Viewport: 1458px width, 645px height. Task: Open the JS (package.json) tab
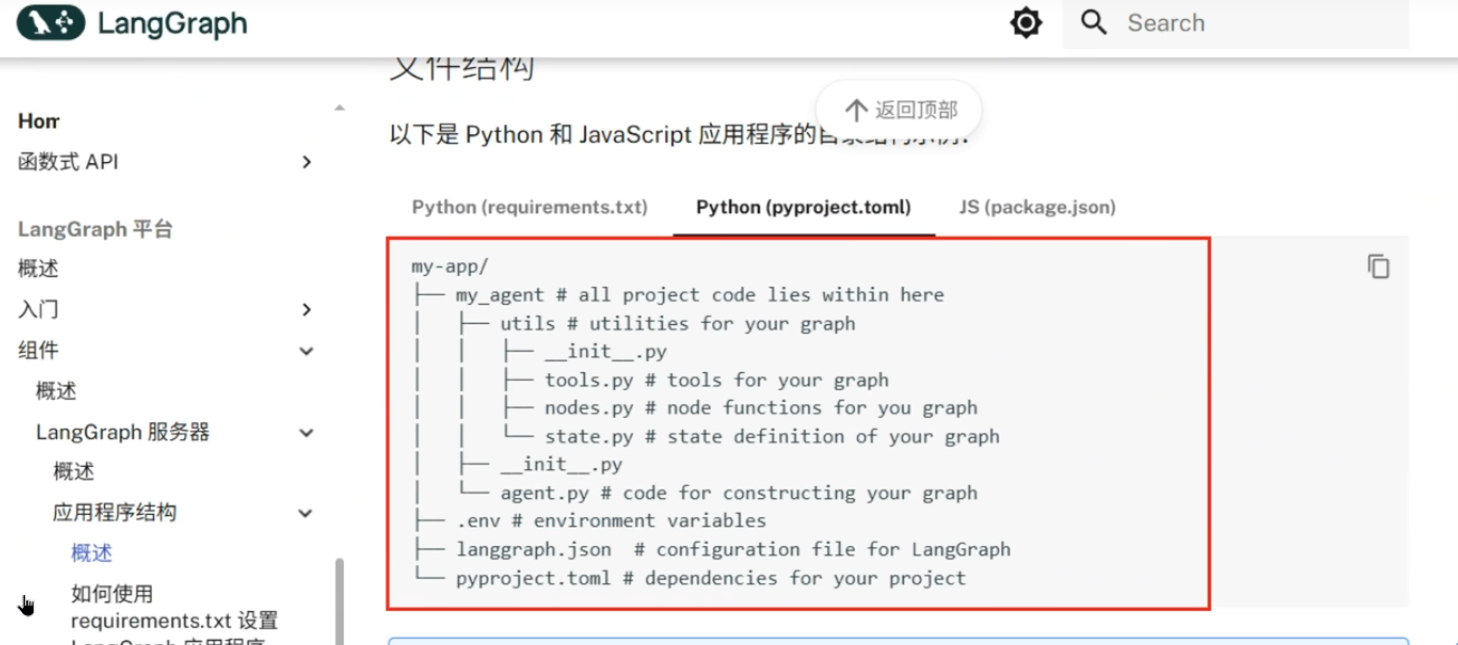1037,207
